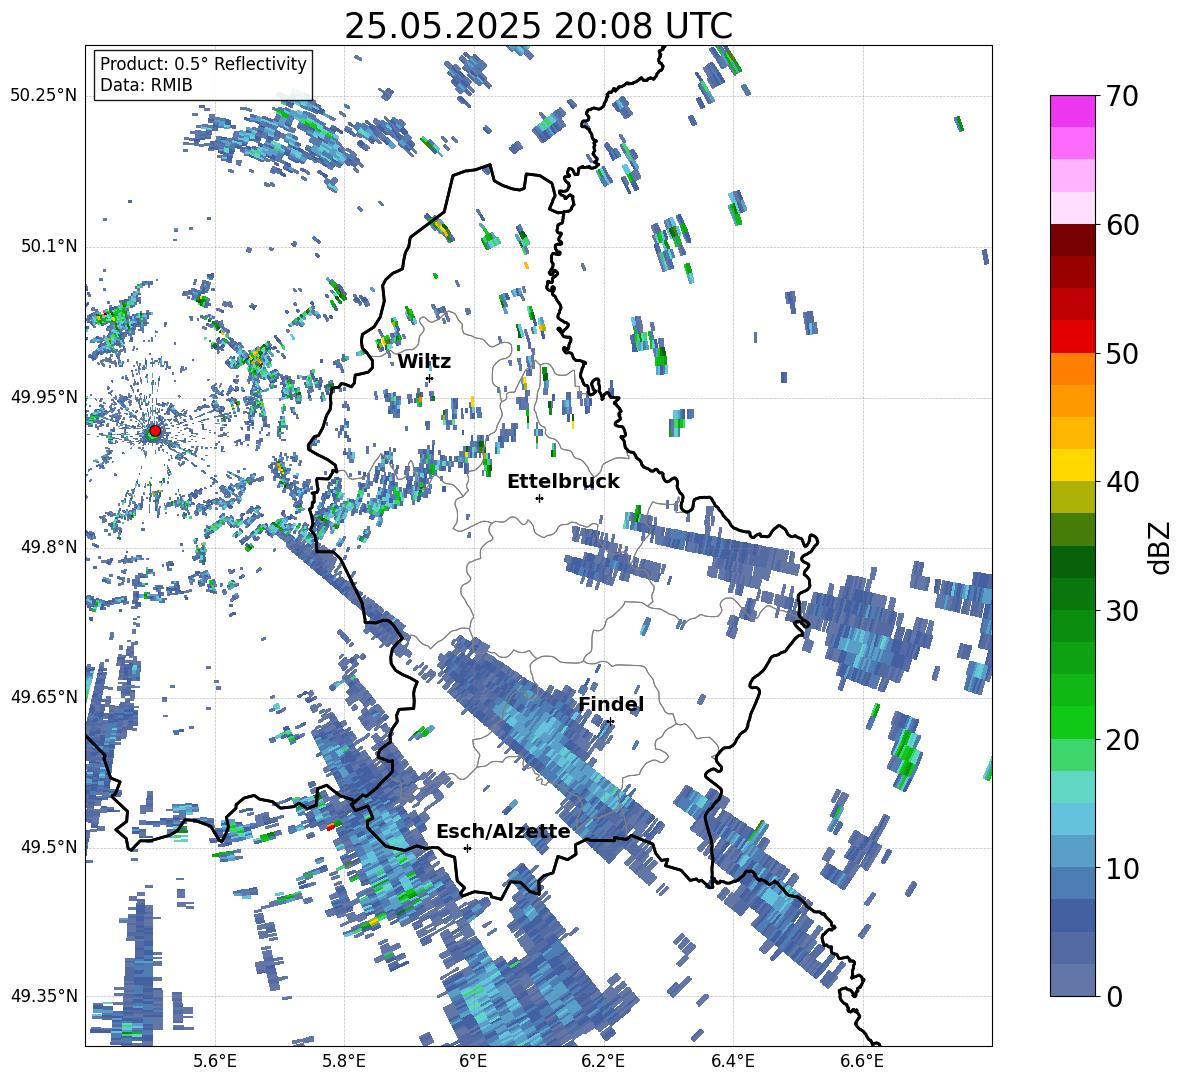Click the 6.2°E longitude label

tap(603, 1061)
